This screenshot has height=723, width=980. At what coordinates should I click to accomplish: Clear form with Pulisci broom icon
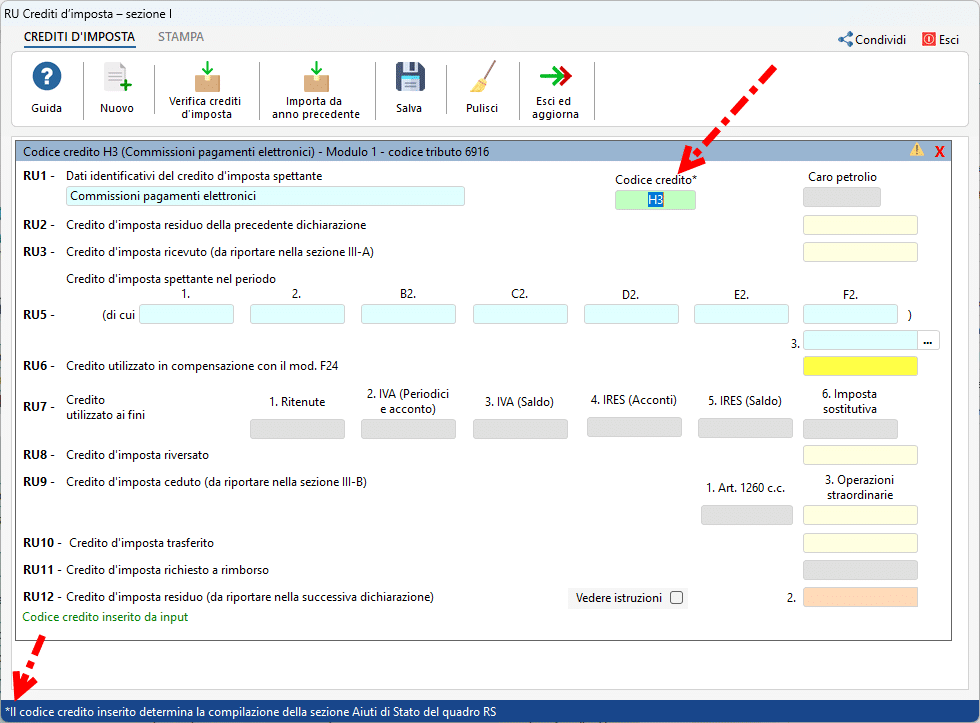click(x=482, y=76)
